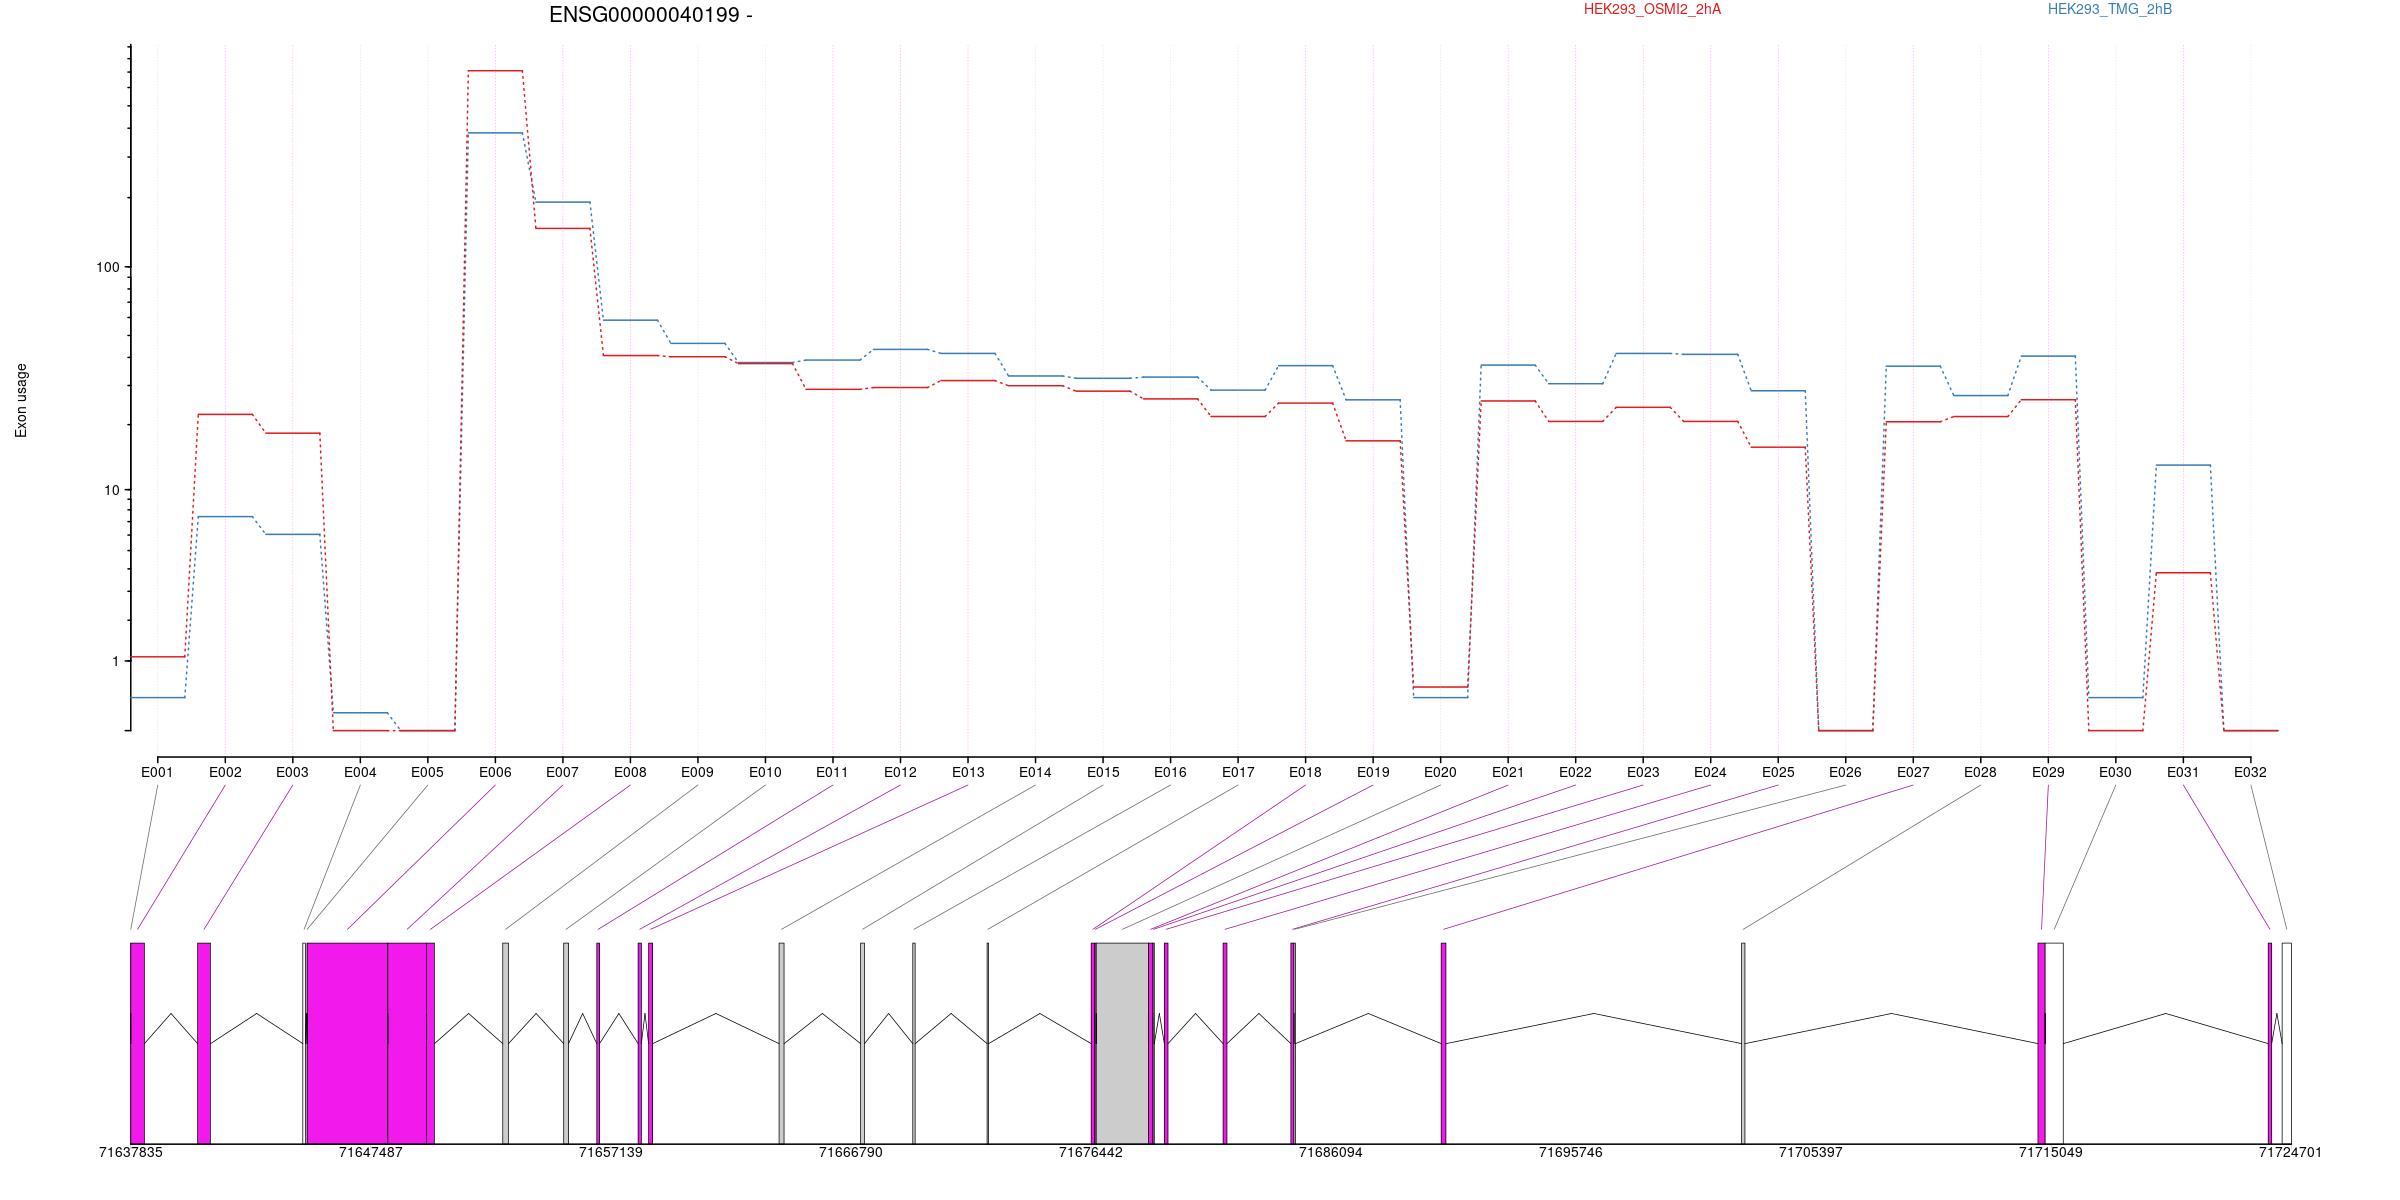Click genomic coordinate 71676442
The height and width of the screenshot is (1200, 2400).
tap(1090, 1152)
